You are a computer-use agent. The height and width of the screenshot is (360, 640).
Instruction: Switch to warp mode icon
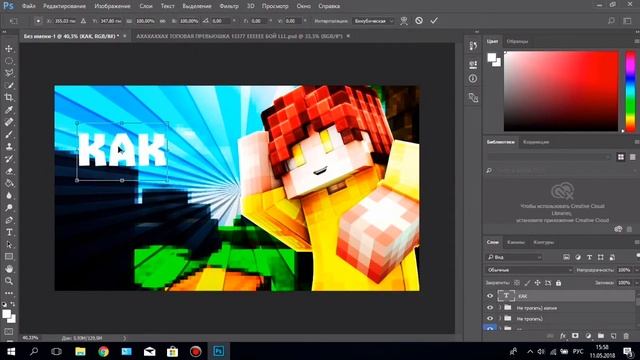click(x=404, y=20)
